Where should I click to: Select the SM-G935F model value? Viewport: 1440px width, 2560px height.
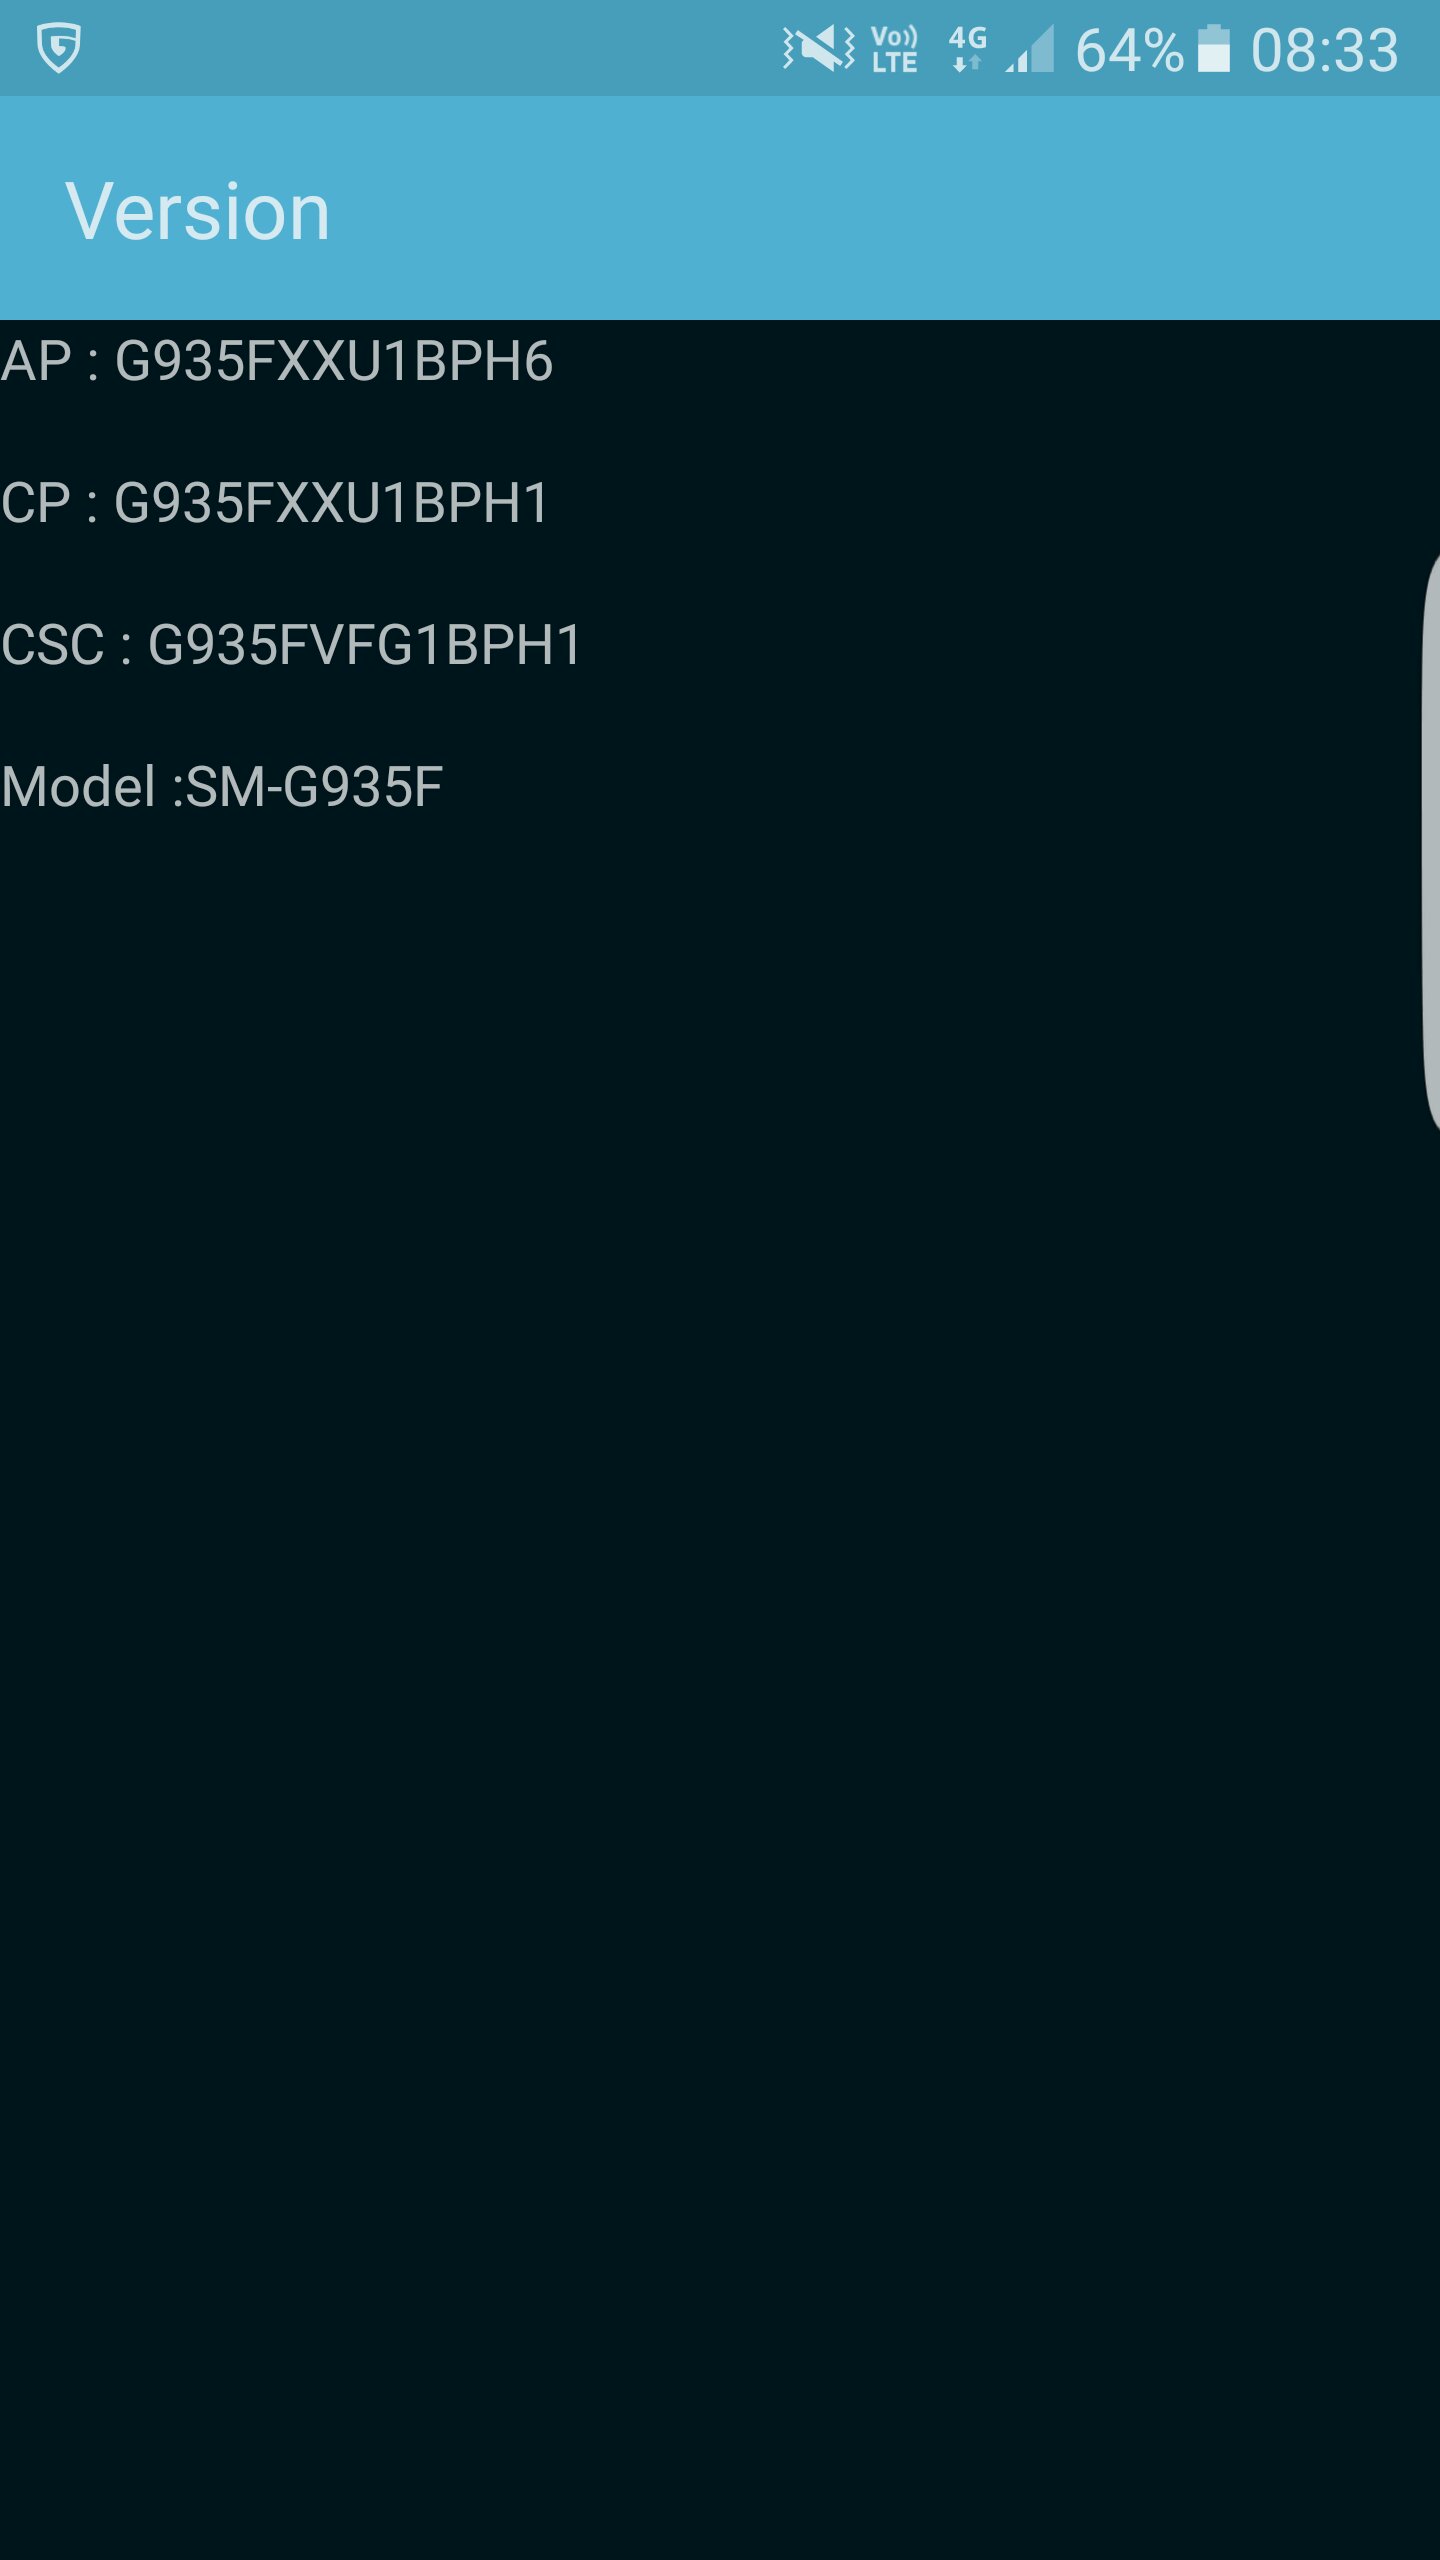click(314, 787)
